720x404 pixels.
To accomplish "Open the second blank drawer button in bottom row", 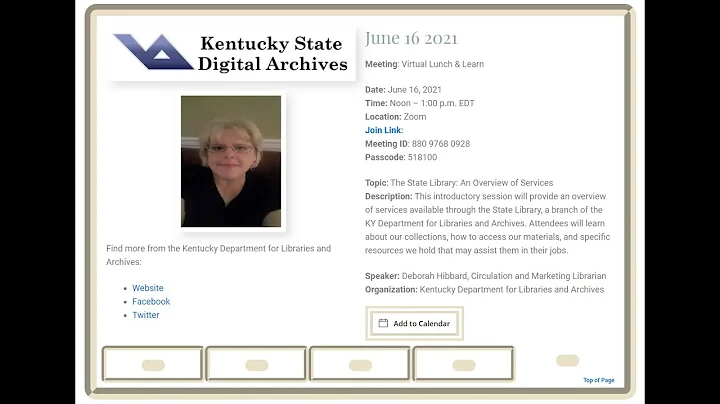I will (257, 364).
